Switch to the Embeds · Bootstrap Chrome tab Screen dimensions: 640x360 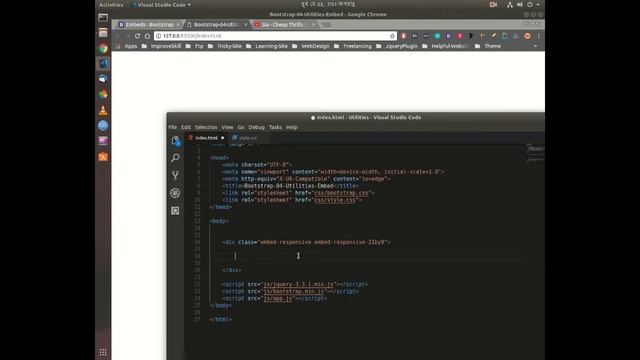click(x=148, y=25)
